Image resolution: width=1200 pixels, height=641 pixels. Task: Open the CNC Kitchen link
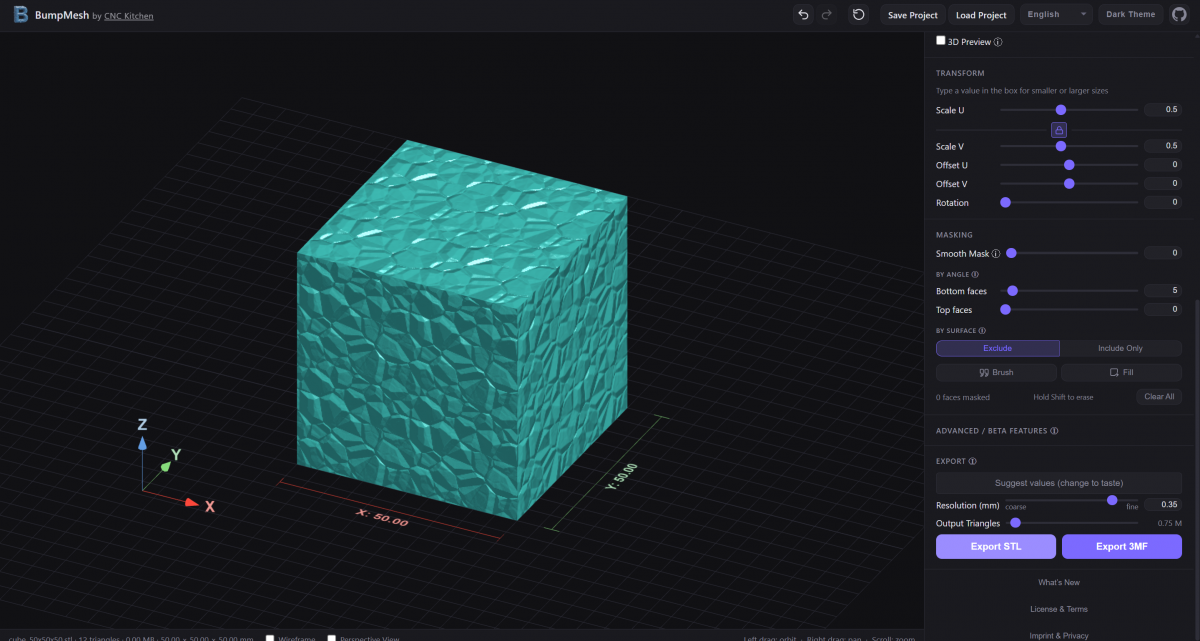[129, 16]
